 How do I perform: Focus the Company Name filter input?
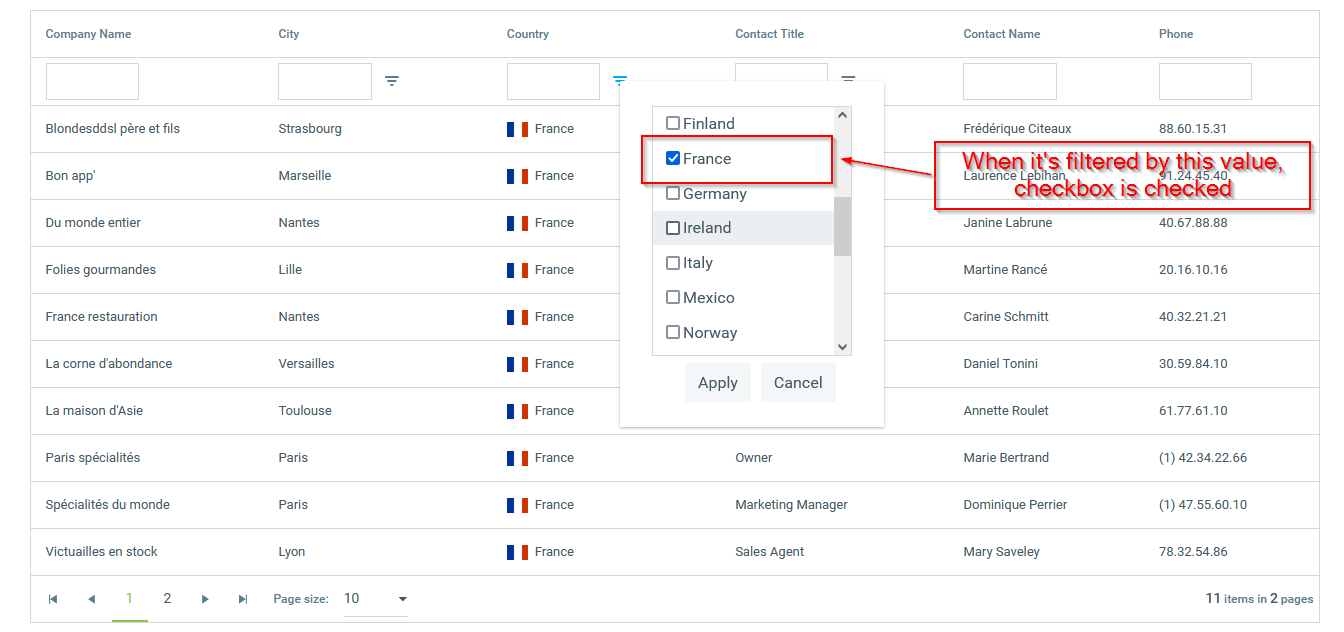click(92, 82)
